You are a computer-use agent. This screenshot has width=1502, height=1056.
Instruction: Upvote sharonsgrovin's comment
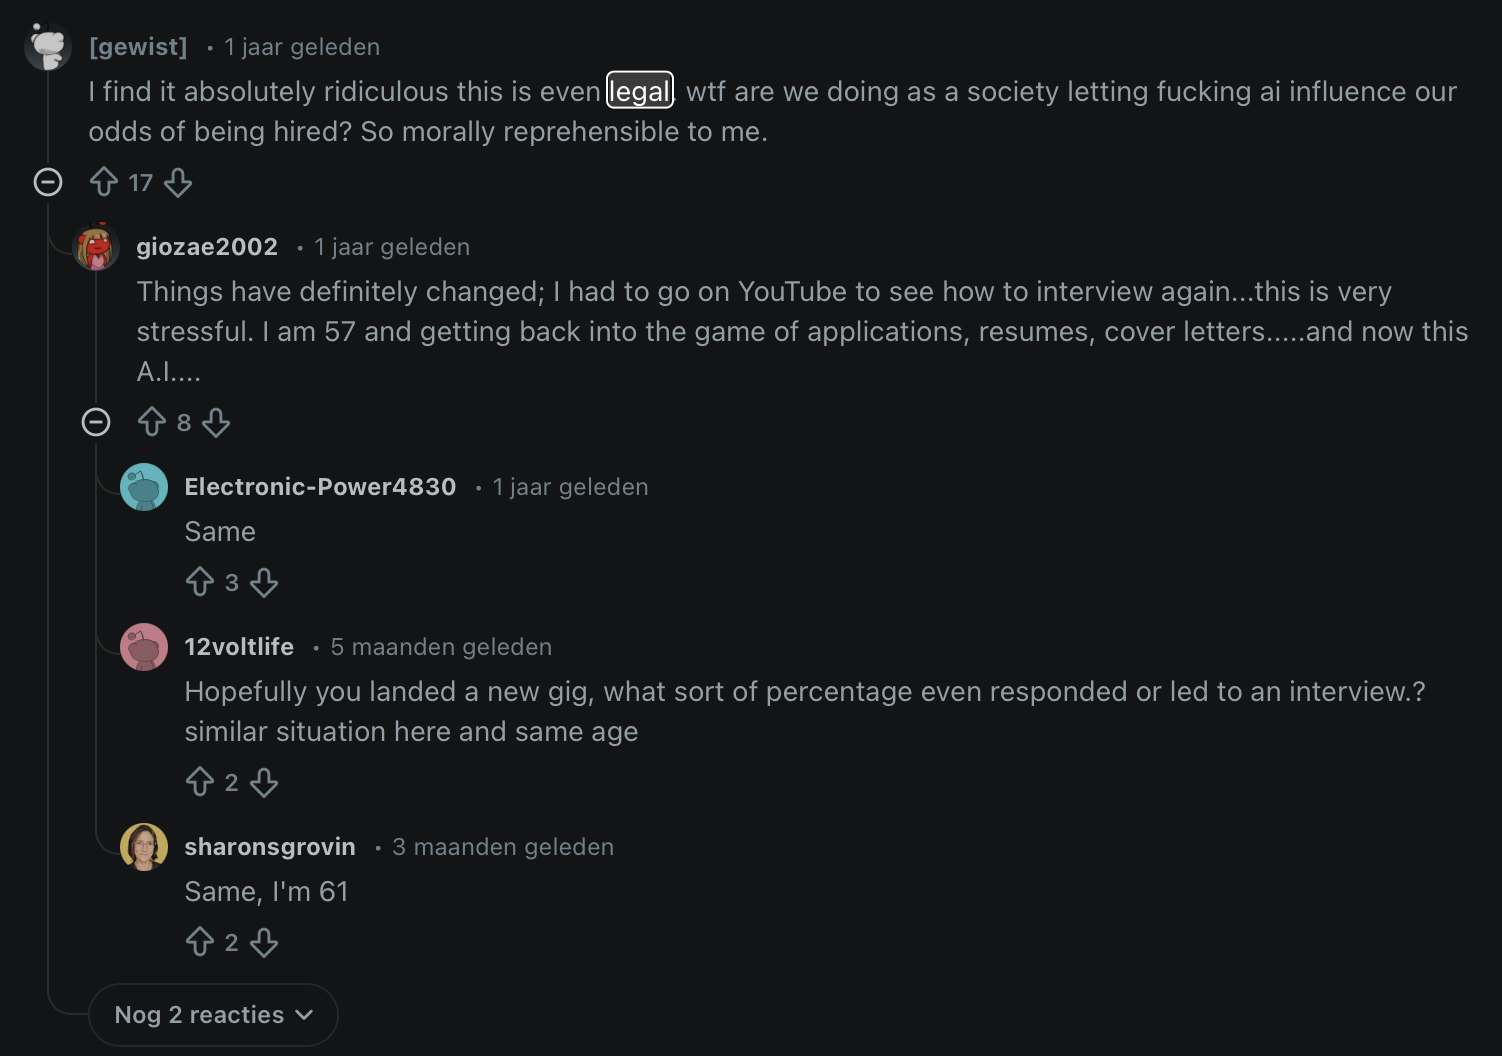click(x=200, y=942)
